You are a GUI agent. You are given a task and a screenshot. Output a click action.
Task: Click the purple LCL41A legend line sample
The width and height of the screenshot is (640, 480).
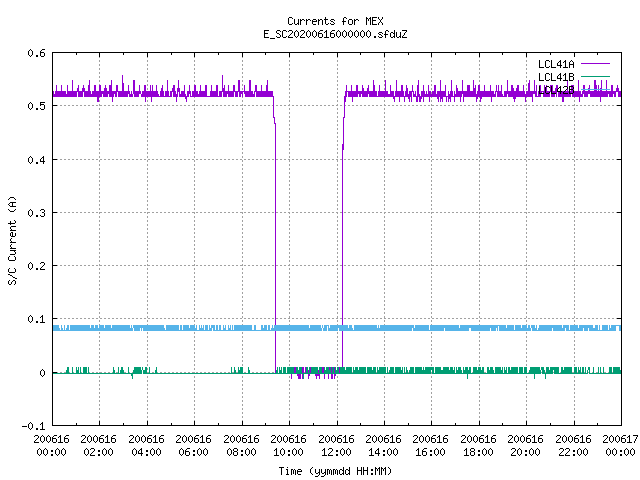[x=595, y=64]
